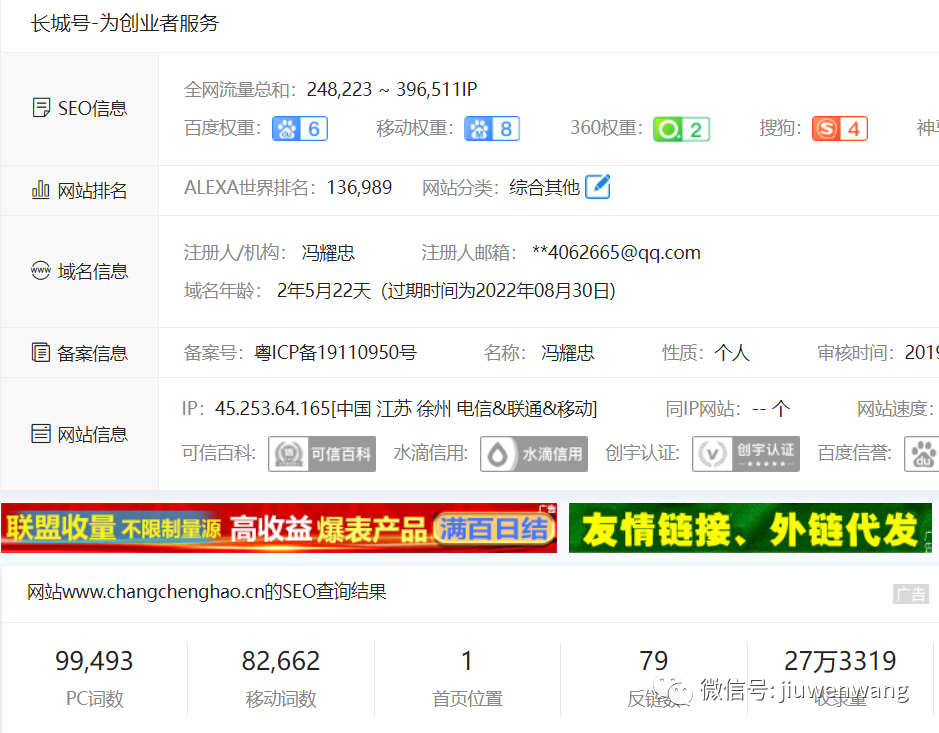Open the 可信百科 certification badge
Screen dimensions: 939x733
pos(322,454)
